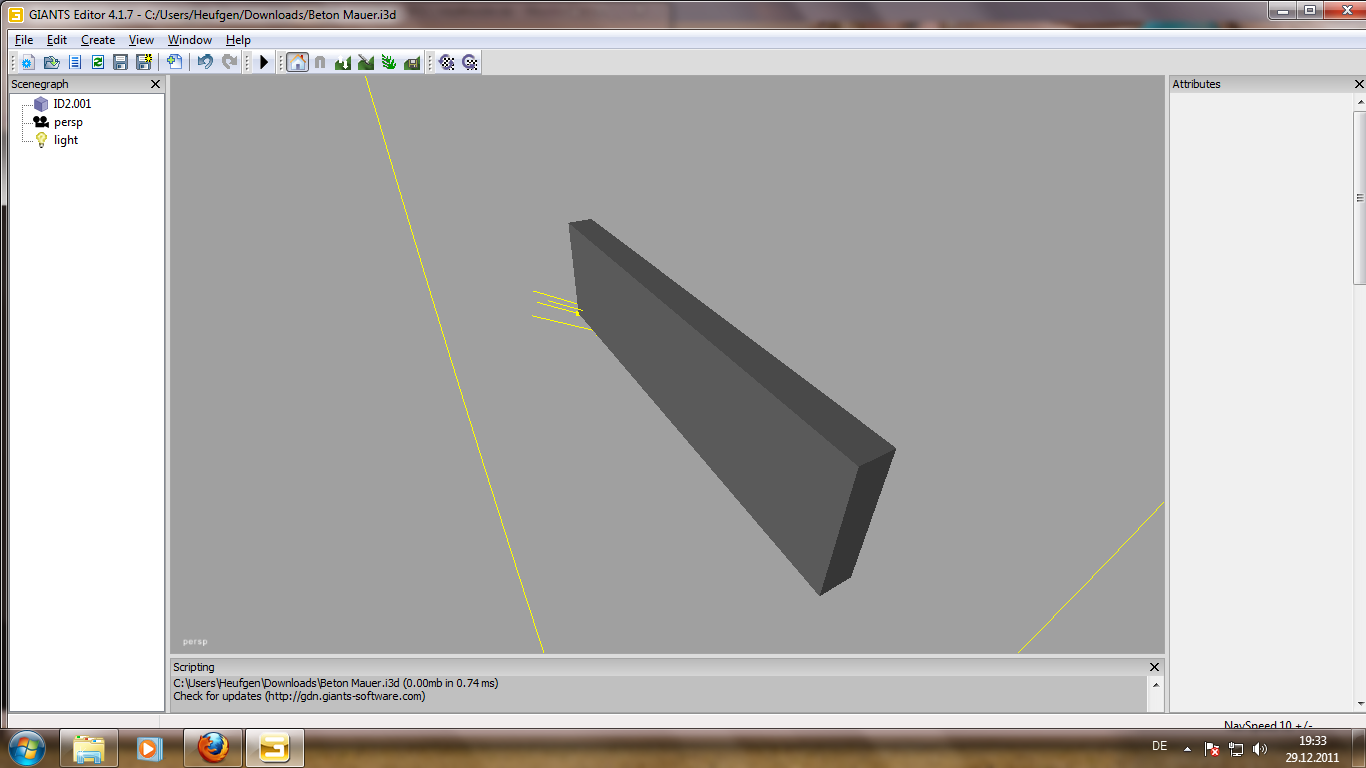Click the green reload arrows icon
Image resolution: width=1366 pixels, height=768 pixels.
coord(97,62)
